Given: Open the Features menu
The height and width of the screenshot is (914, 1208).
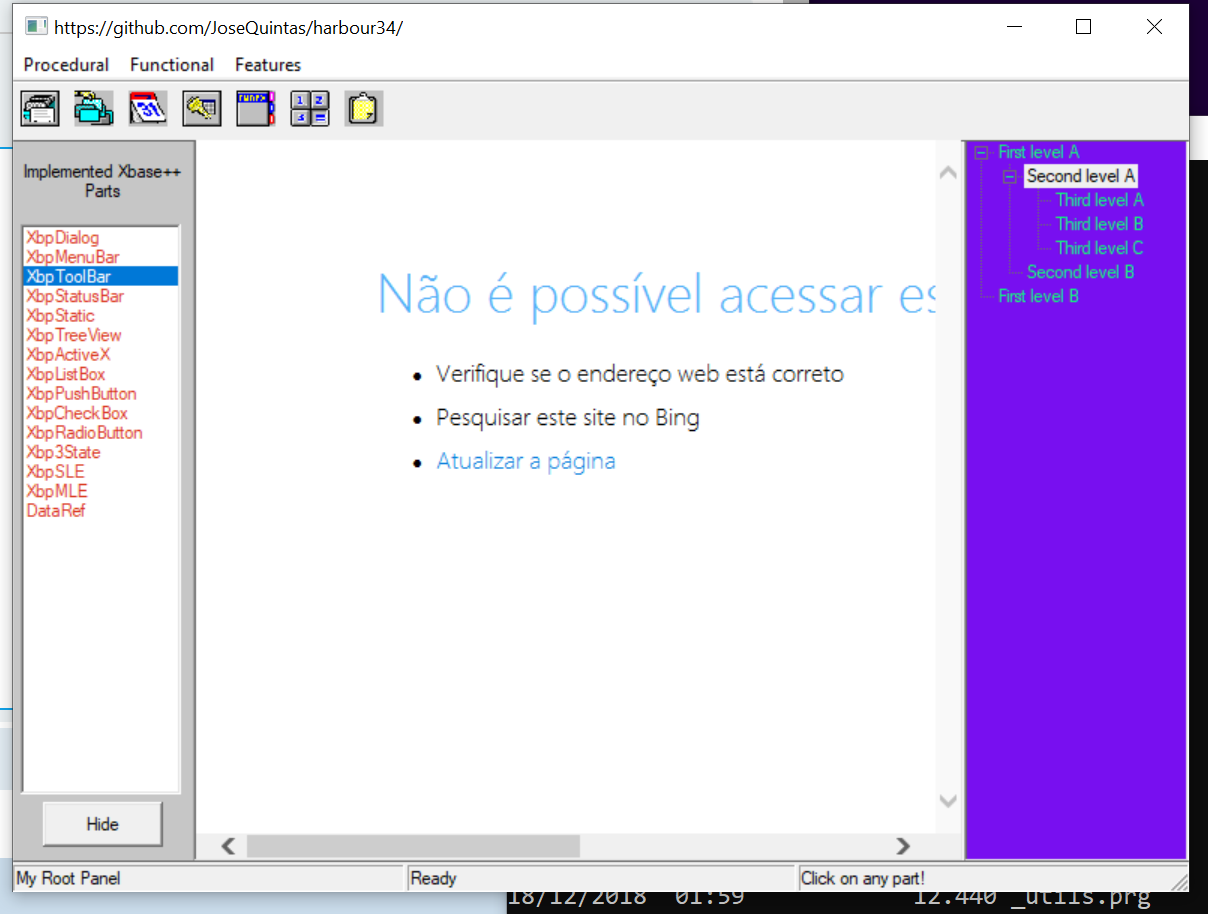Looking at the screenshot, I should tap(268, 65).
